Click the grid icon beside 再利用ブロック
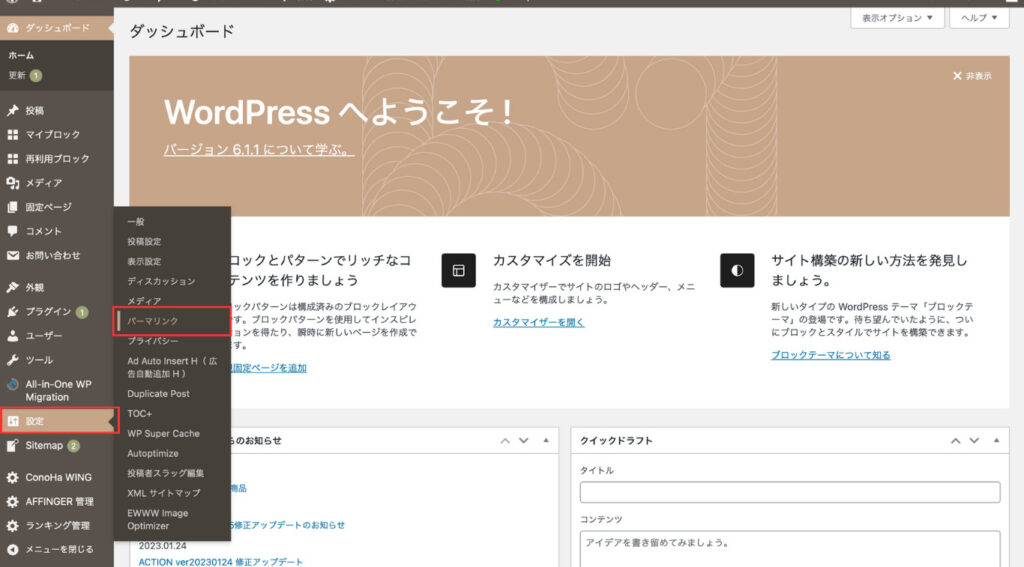 12,159
